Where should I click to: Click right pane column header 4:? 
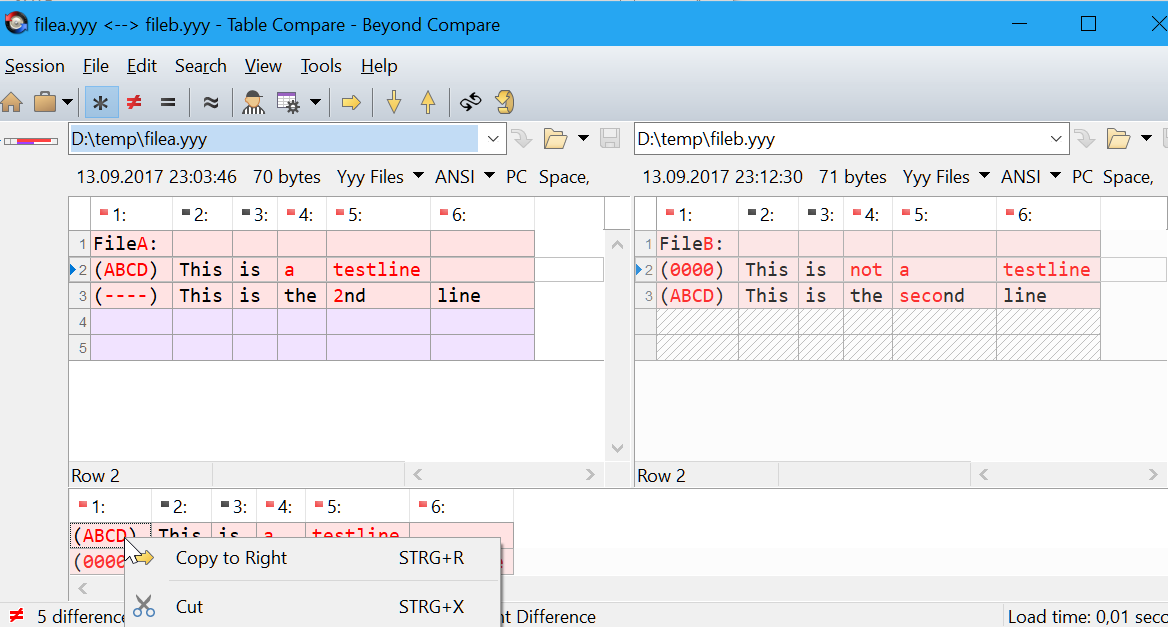coord(868,214)
